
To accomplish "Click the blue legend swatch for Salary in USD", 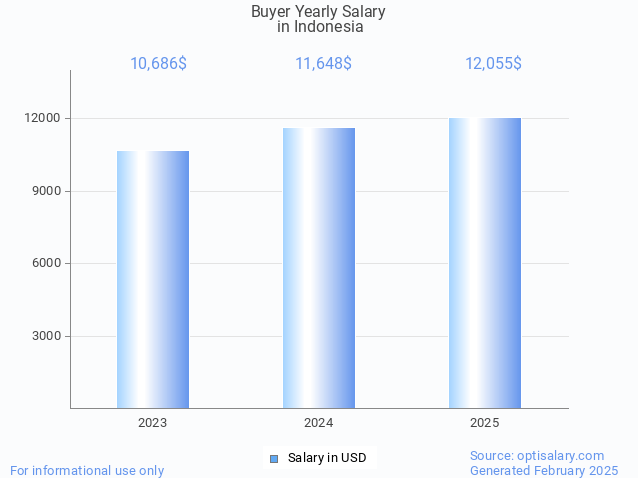I will pyautogui.click(x=273, y=458).
